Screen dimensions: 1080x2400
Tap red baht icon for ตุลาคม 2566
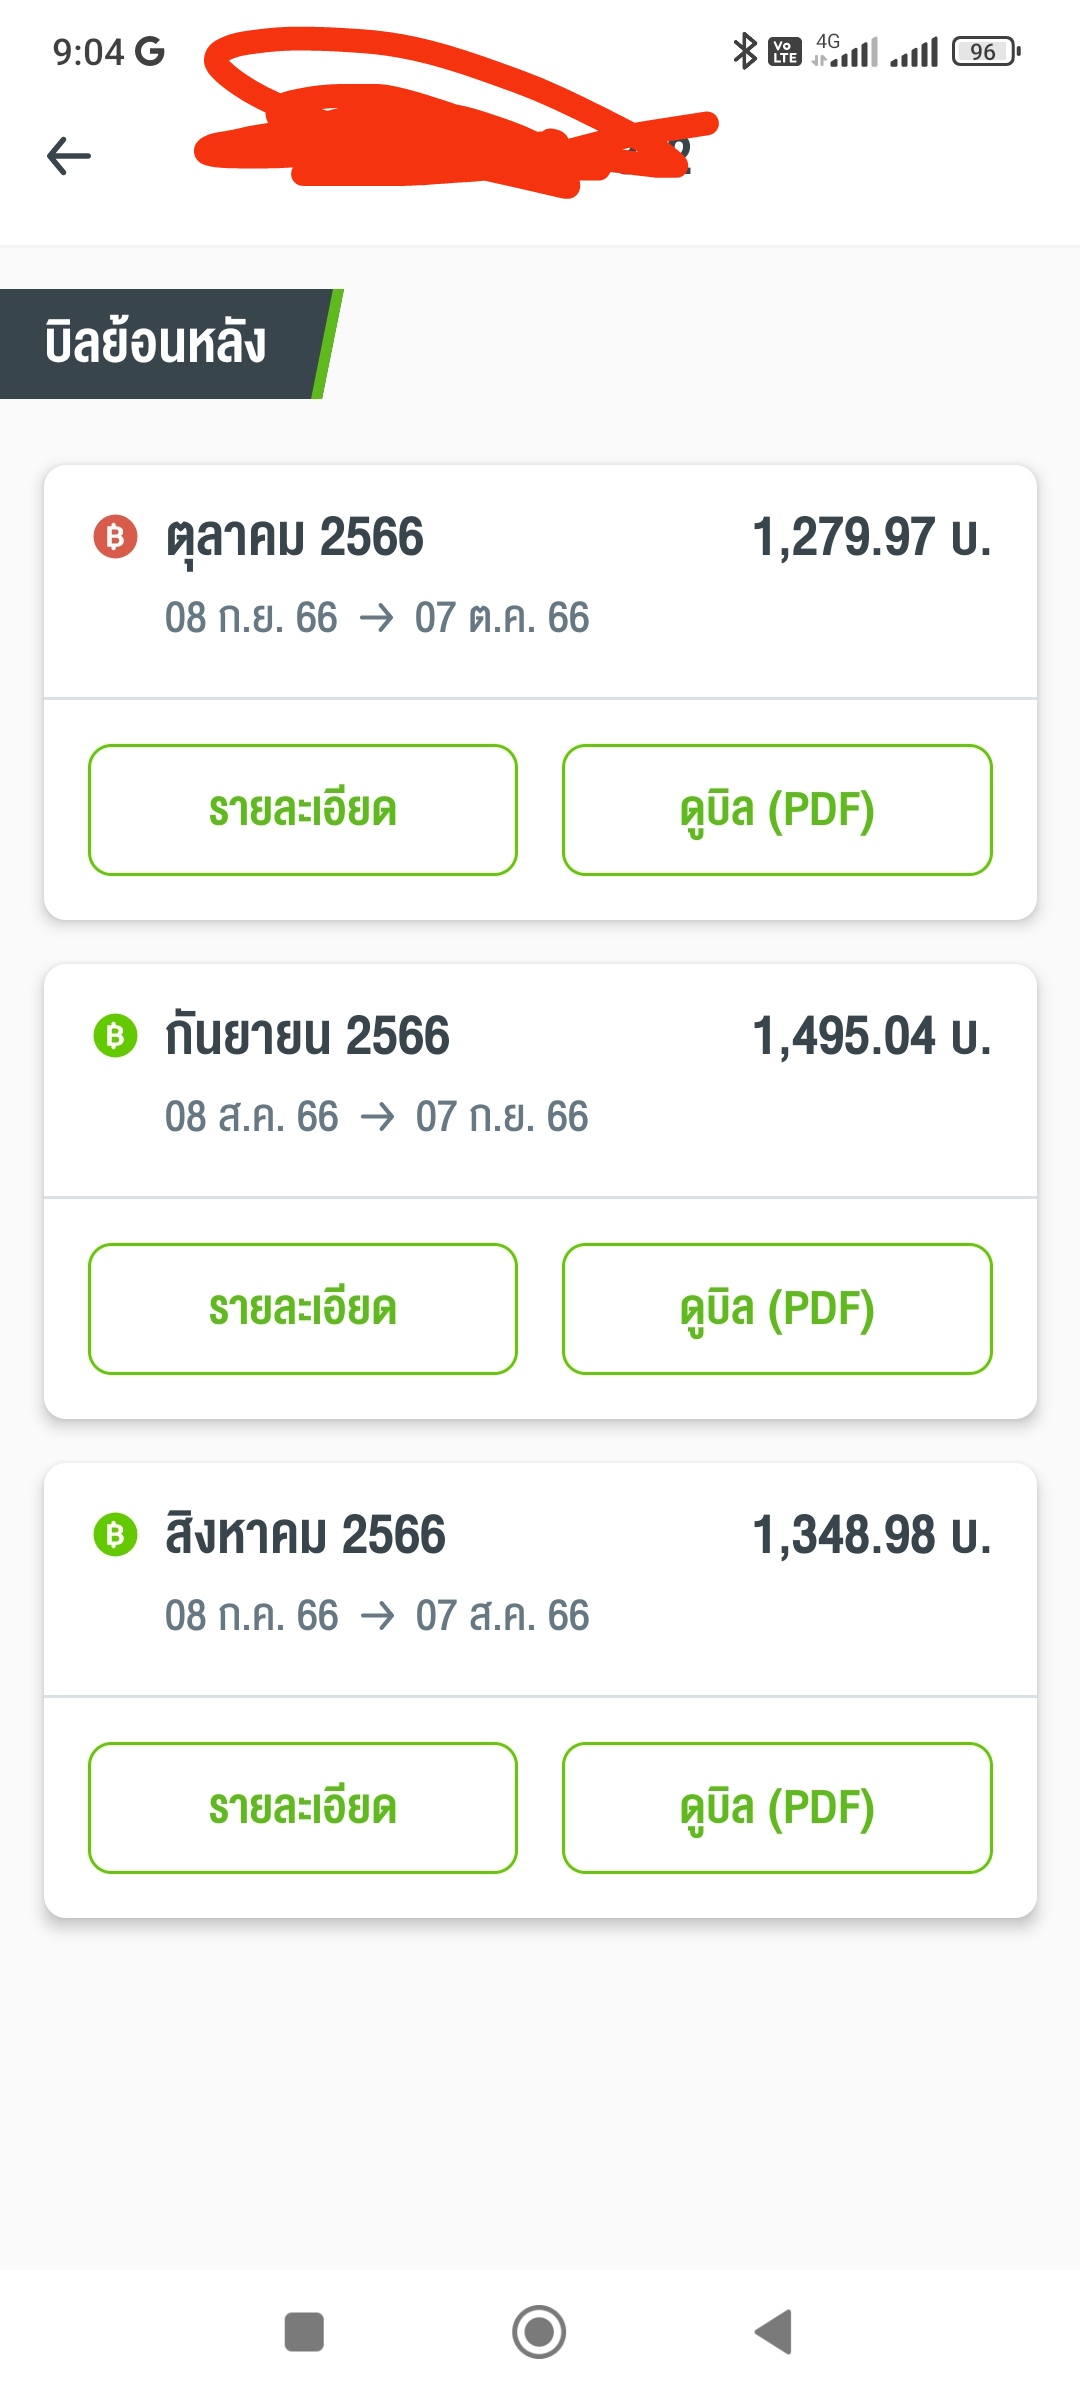pyautogui.click(x=115, y=537)
